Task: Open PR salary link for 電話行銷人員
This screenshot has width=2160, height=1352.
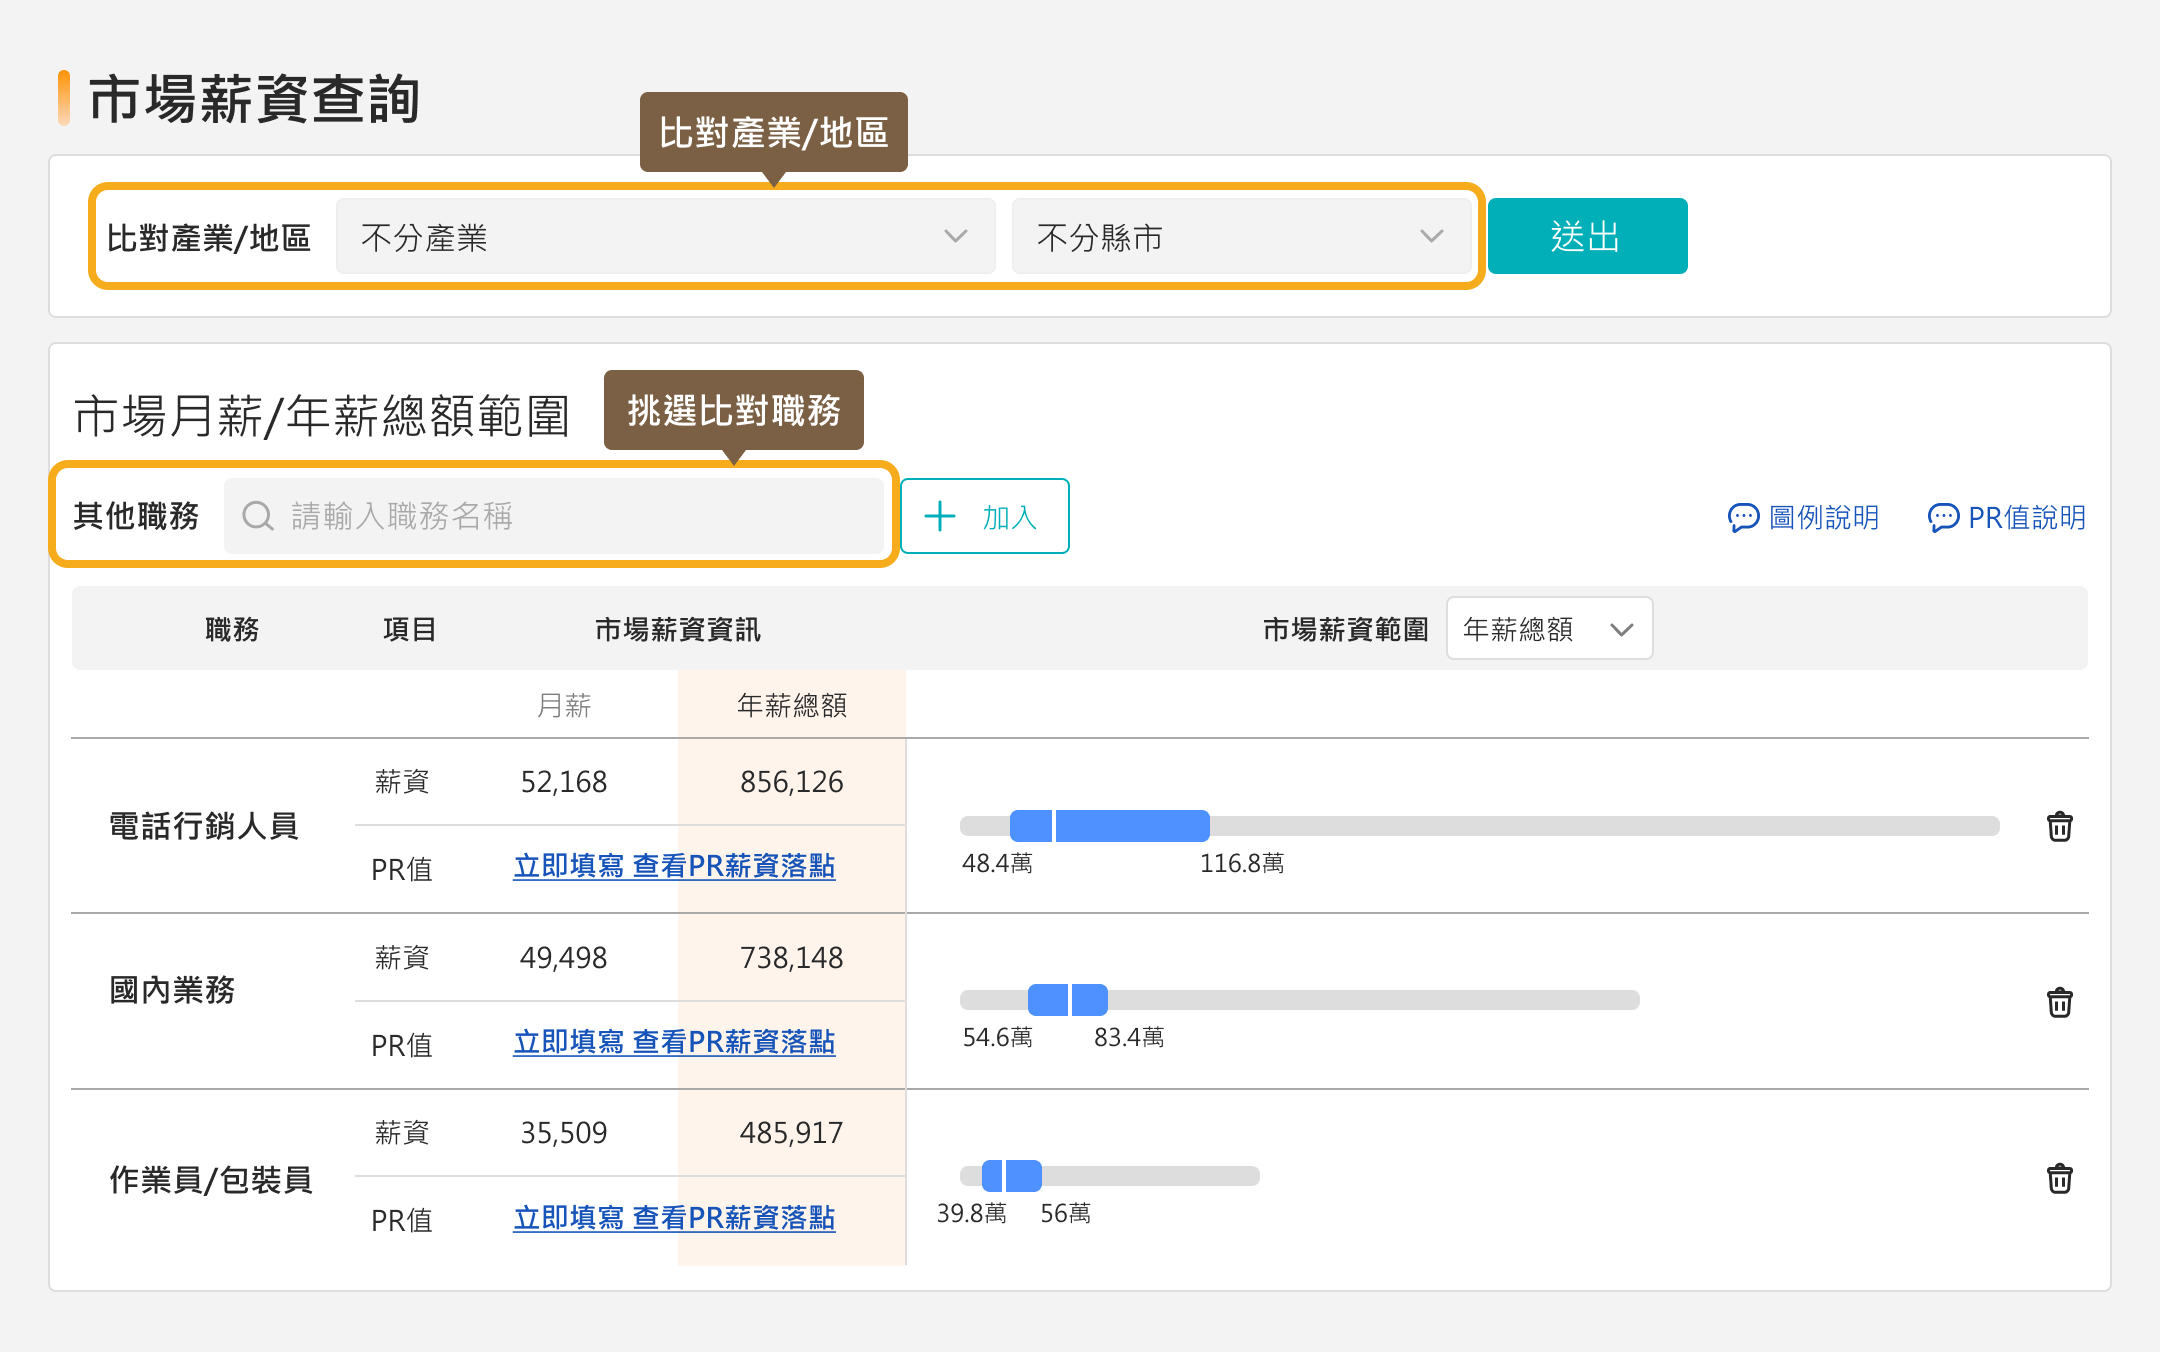Action: 674,866
